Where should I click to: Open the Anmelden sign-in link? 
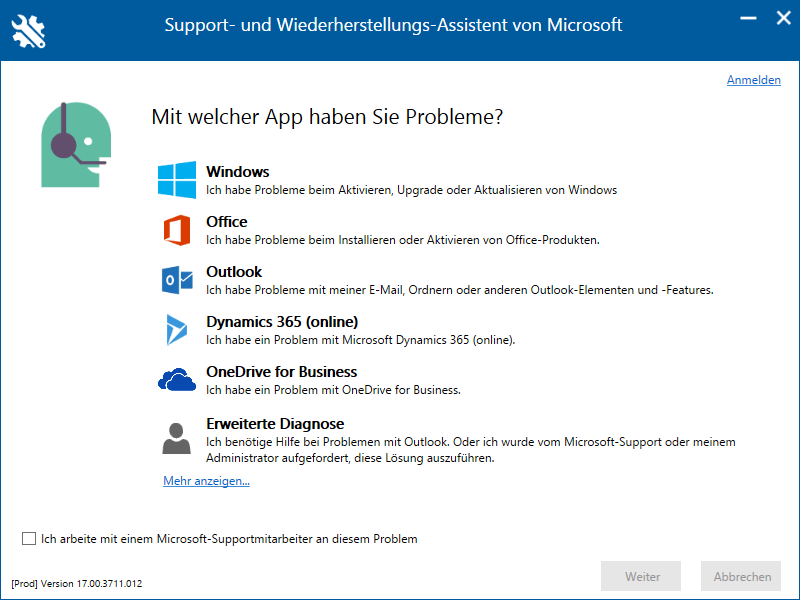click(753, 80)
